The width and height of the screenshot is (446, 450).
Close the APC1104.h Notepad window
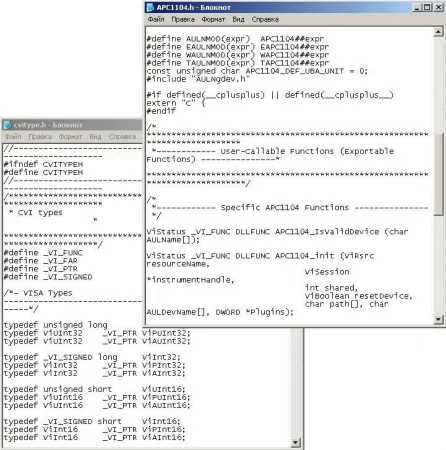point(438,7)
